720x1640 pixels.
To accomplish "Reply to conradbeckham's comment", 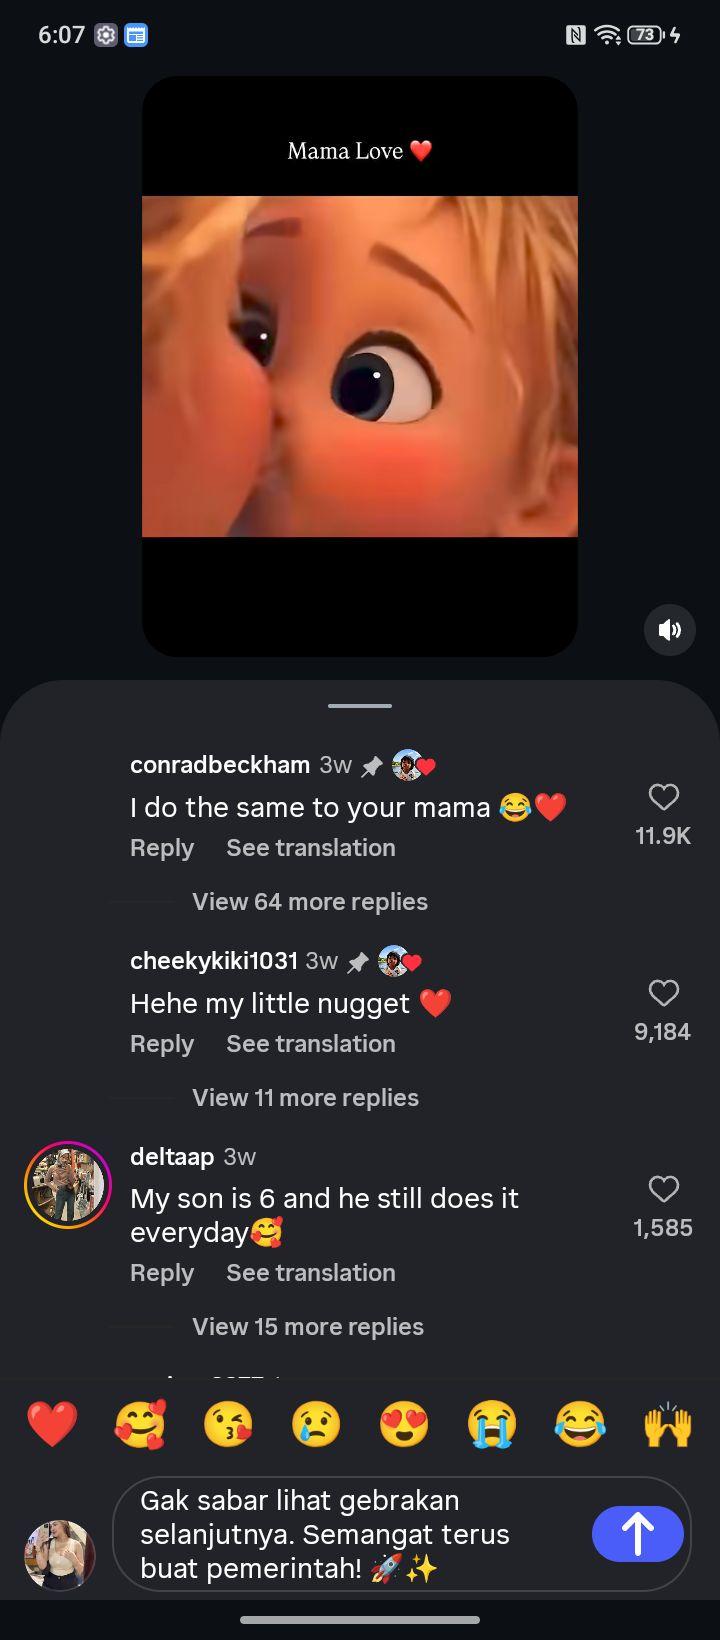I will pos(162,847).
